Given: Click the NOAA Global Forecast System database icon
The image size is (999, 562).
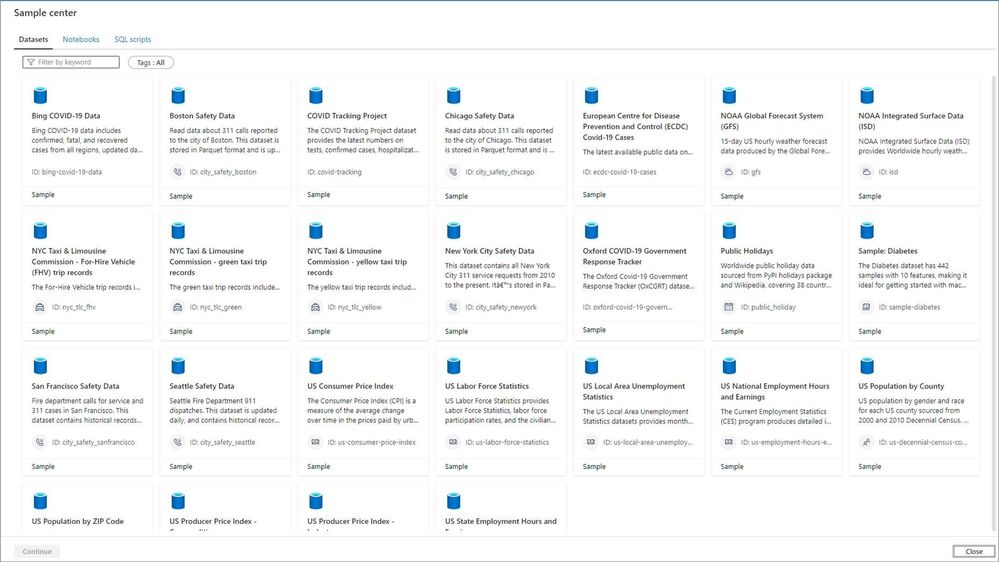Looking at the screenshot, I should [729, 96].
